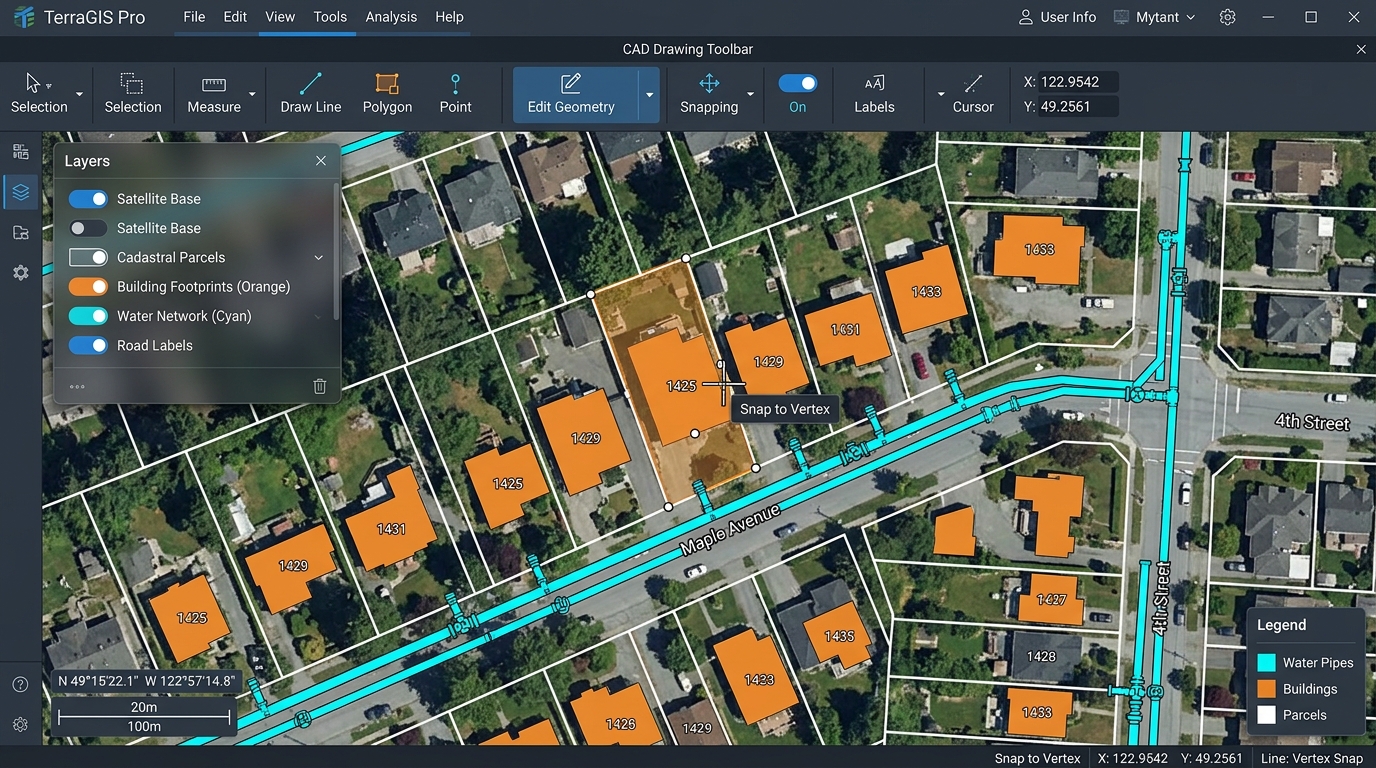Toggle the Road Labels layer off
Screen dimensions: 1376x768
tap(88, 345)
